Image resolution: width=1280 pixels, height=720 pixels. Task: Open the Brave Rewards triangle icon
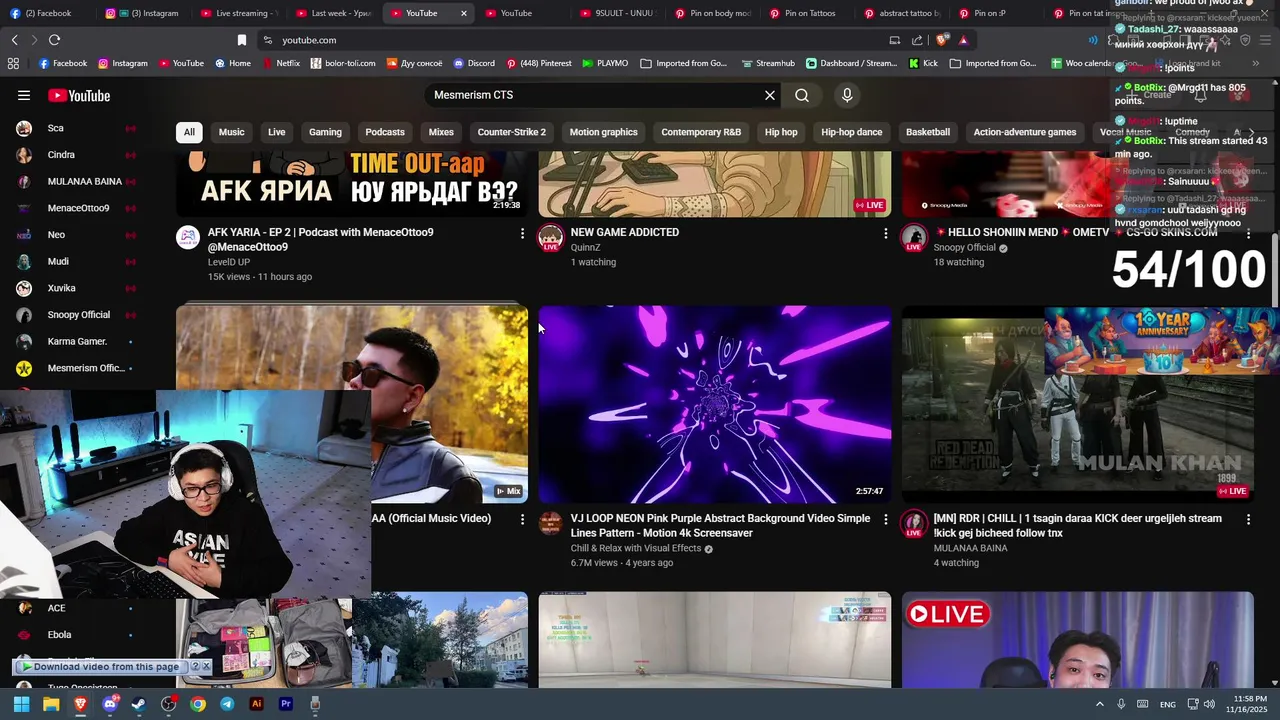963,40
